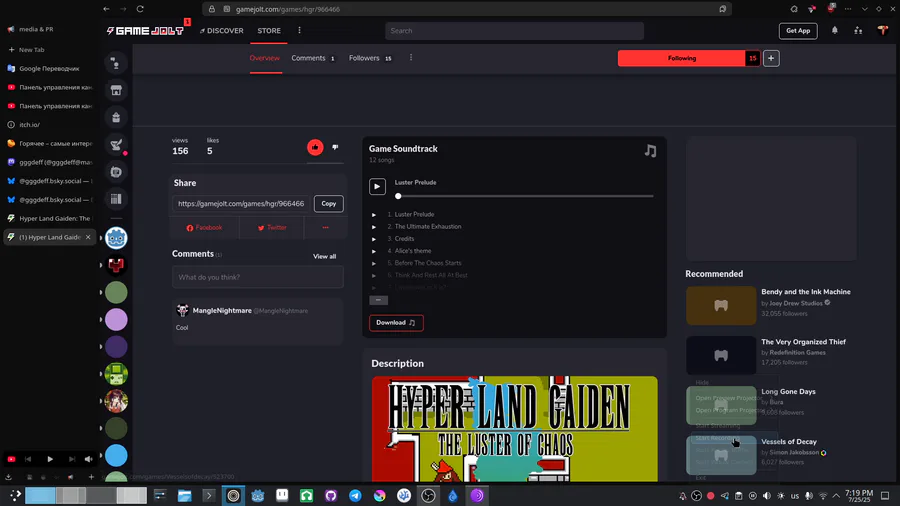Play track 4 Alice's theme
The height and width of the screenshot is (506, 900).
tap(374, 251)
